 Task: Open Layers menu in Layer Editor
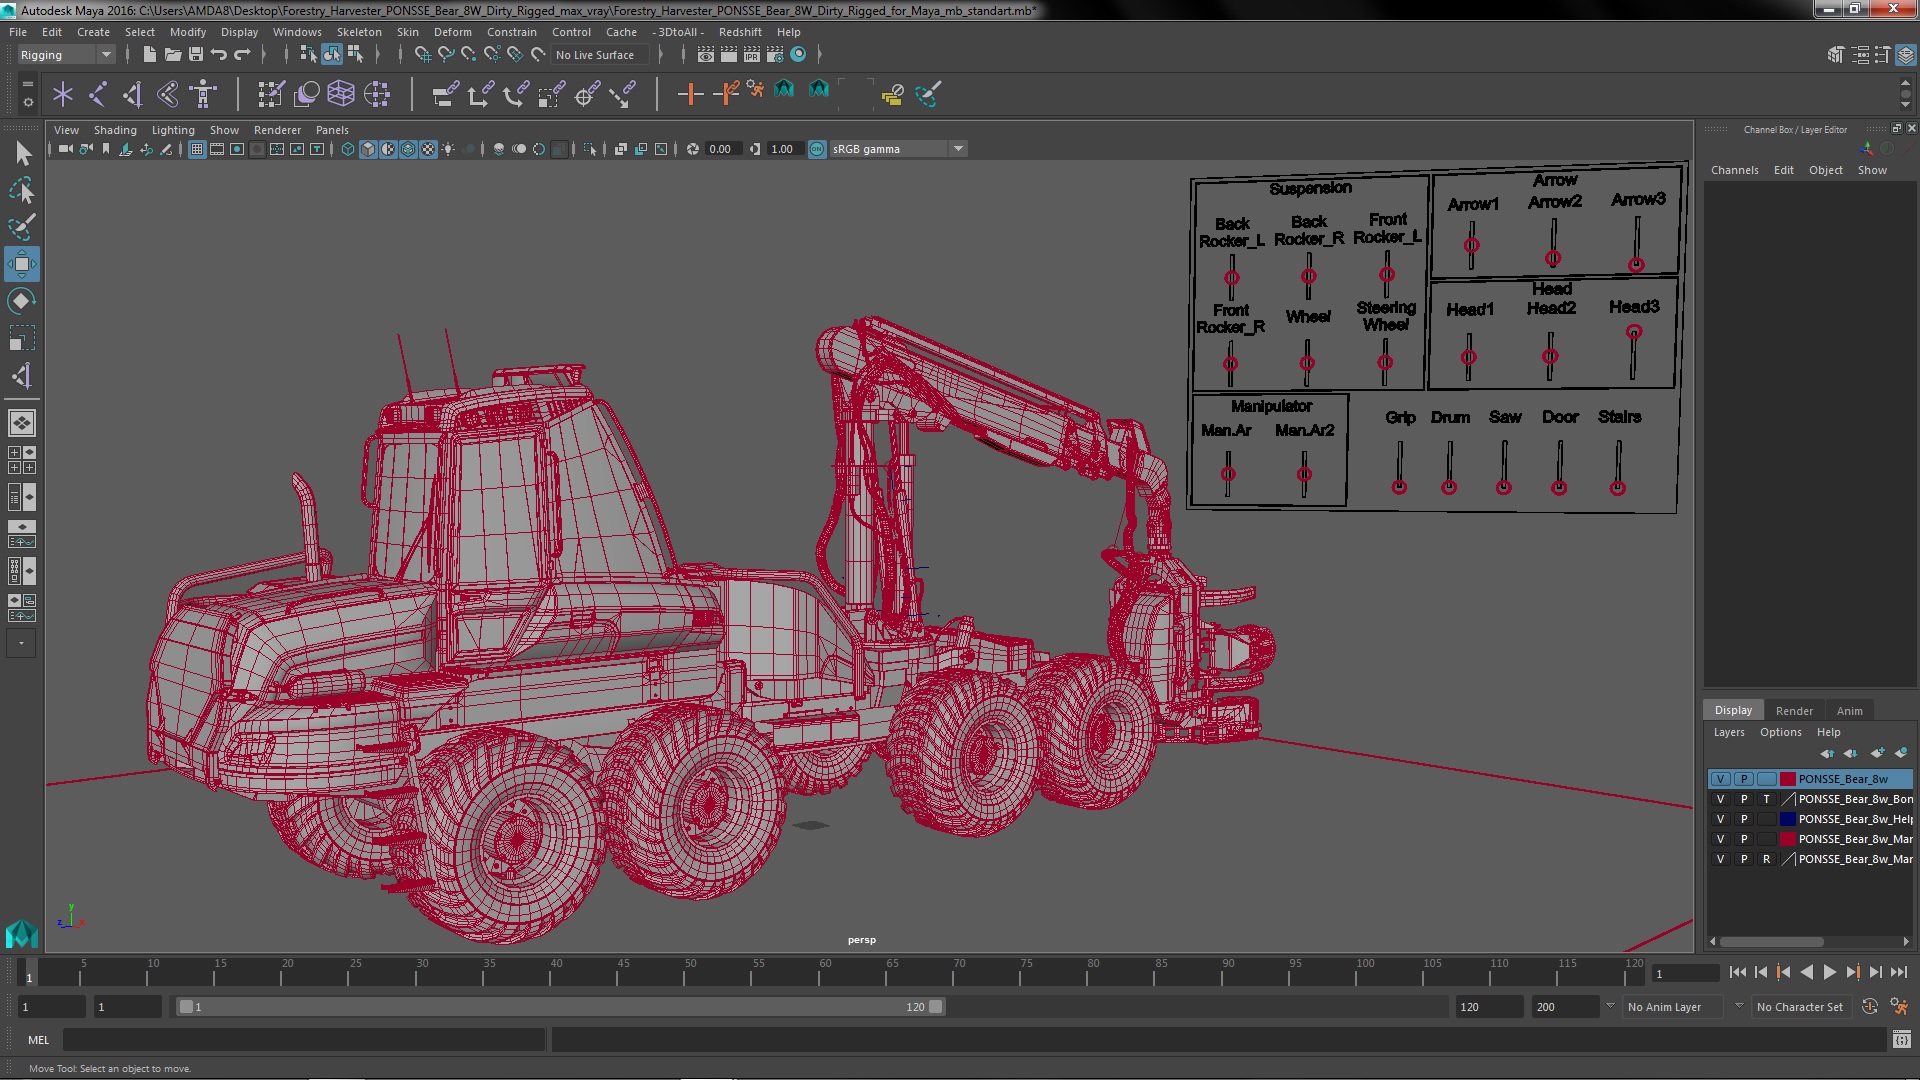click(x=1728, y=732)
